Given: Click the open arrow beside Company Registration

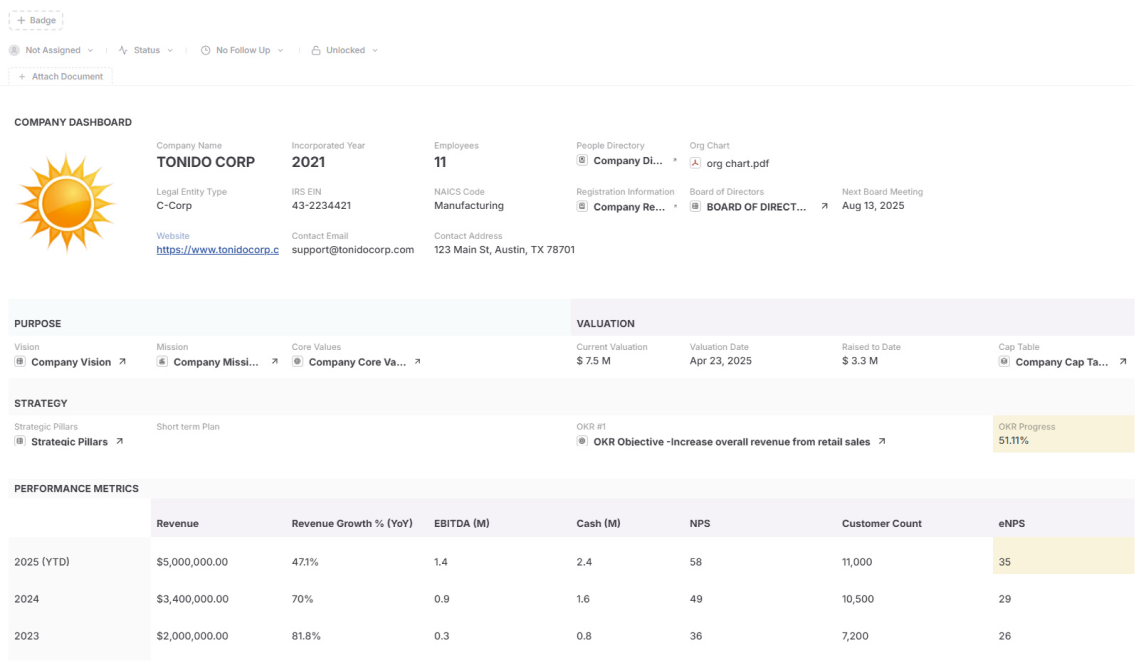Looking at the screenshot, I should (675, 206).
